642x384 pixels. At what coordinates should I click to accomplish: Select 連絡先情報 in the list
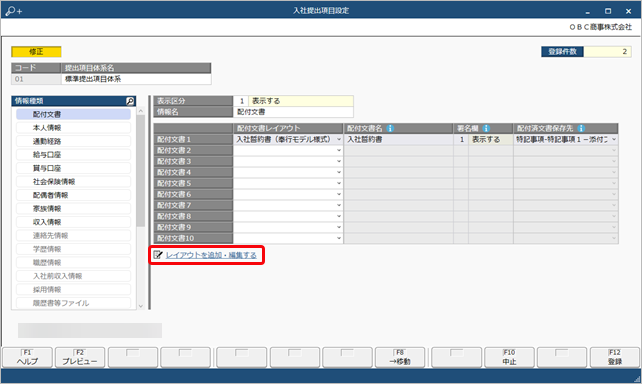[x=73, y=236]
